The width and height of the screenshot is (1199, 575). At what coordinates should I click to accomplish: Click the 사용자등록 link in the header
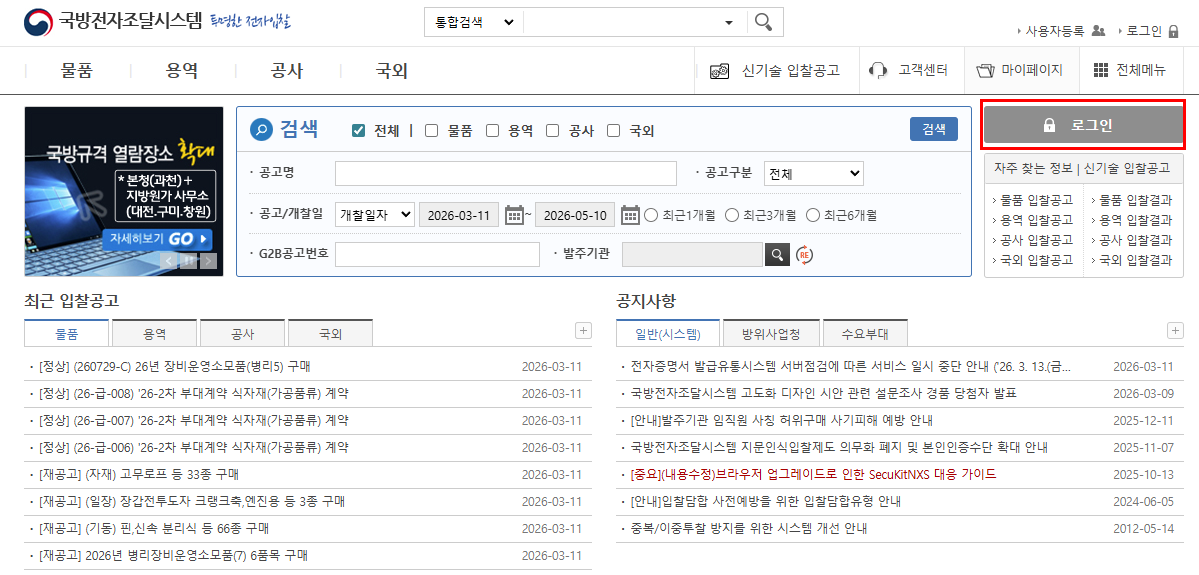pos(1054,31)
